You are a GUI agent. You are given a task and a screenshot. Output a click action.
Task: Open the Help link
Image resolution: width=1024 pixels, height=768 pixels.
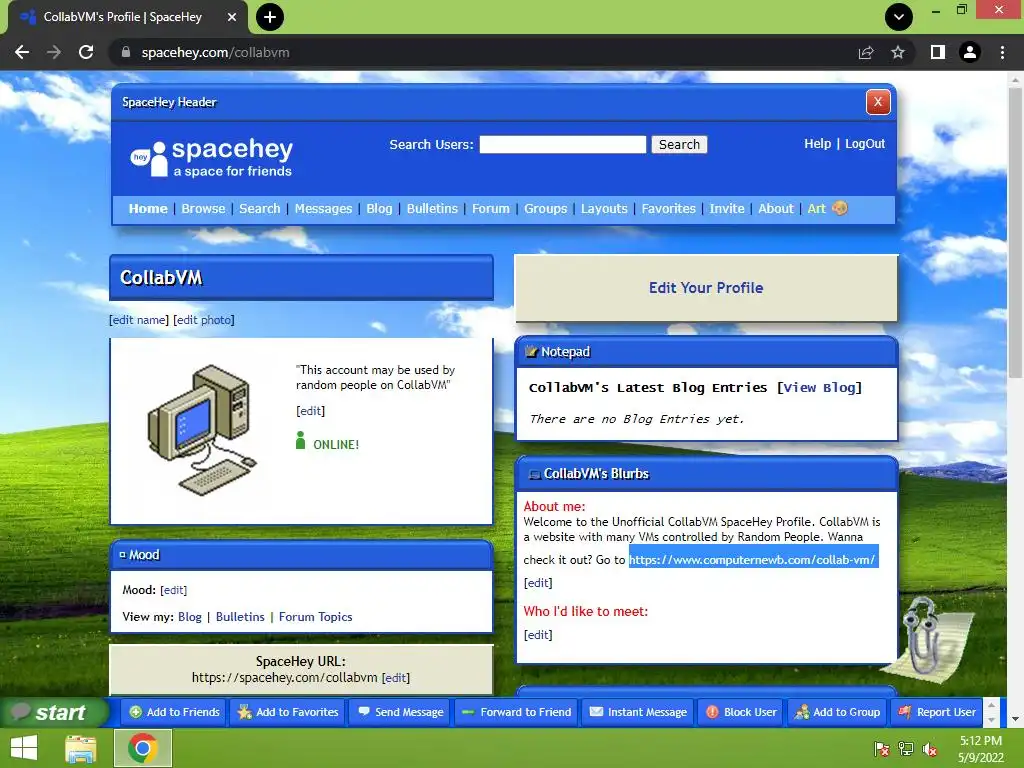pos(817,144)
